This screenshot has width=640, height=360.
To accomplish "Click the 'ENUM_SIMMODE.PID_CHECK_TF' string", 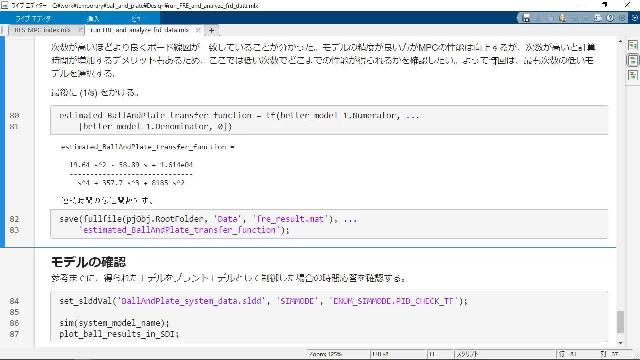I will point(393,301).
